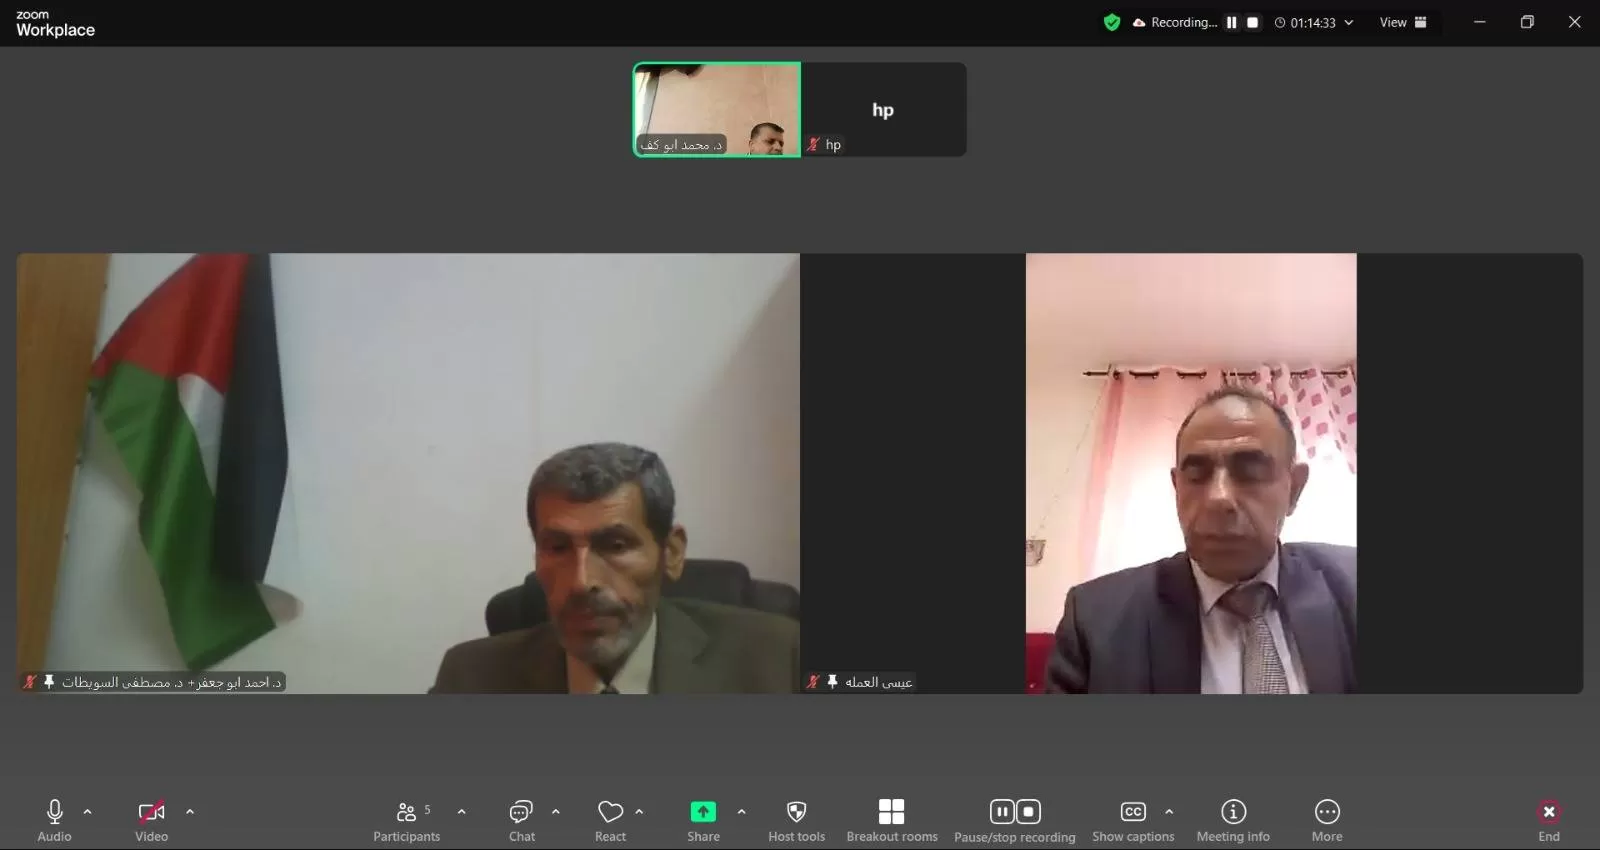
Task: Open the Chat panel
Action: 521,820
